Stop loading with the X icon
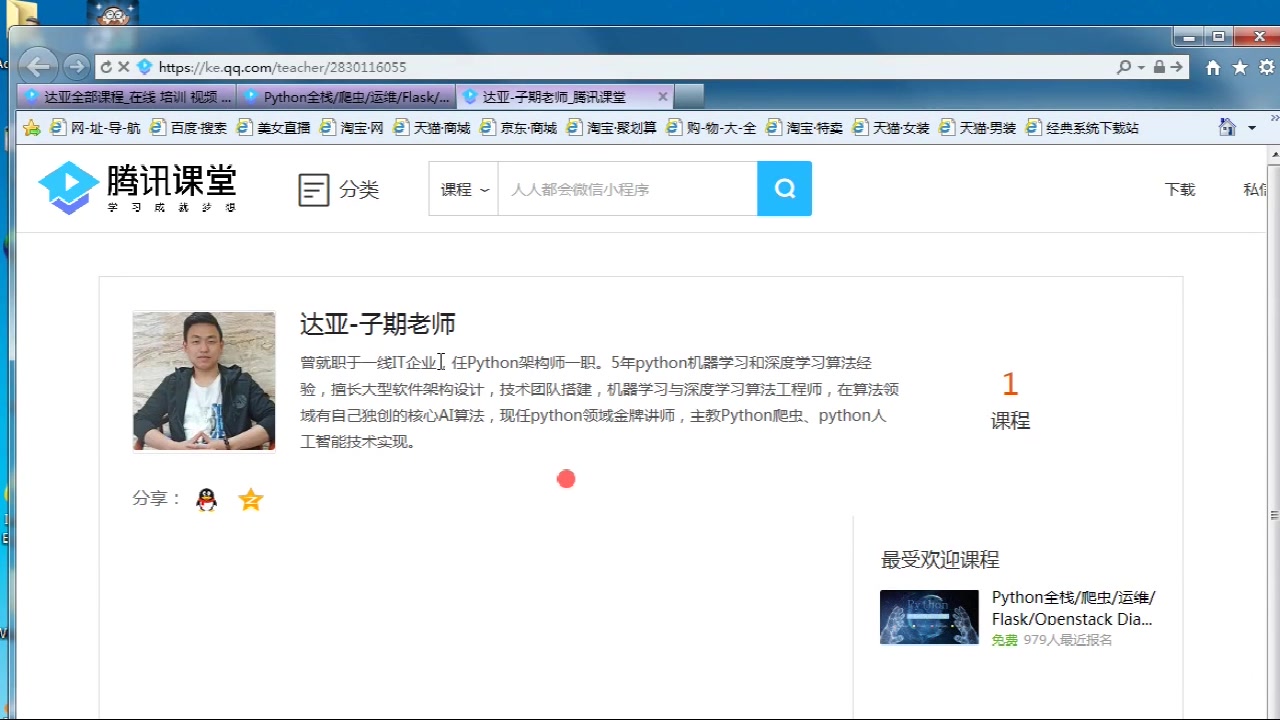Viewport: 1280px width, 720px height. 124,67
